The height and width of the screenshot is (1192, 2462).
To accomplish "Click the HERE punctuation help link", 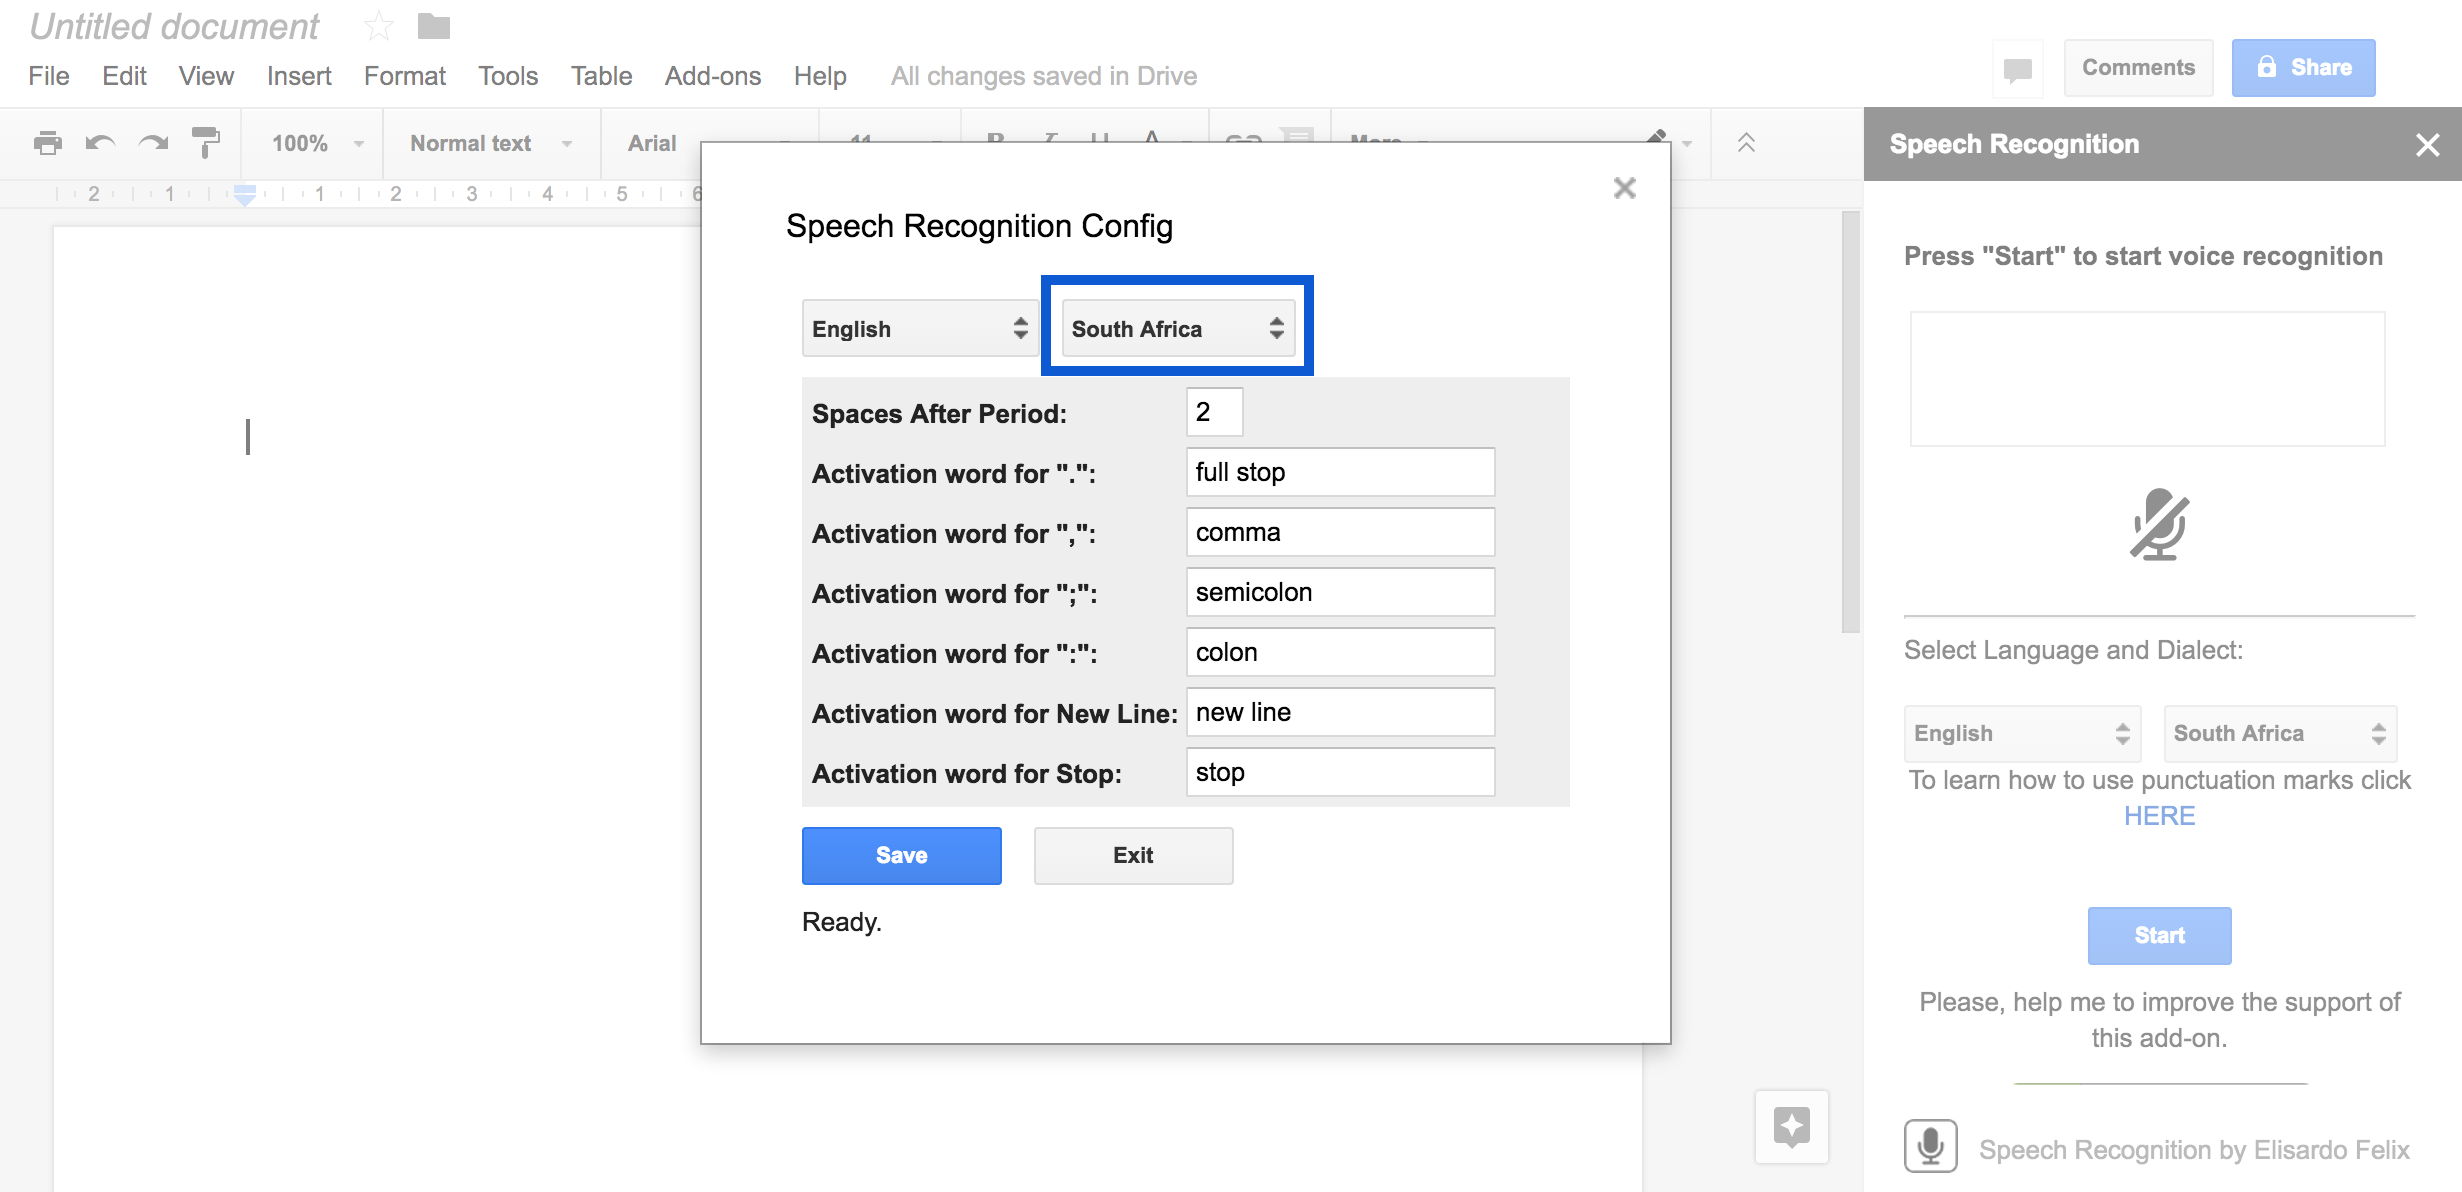I will tap(2159, 816).
